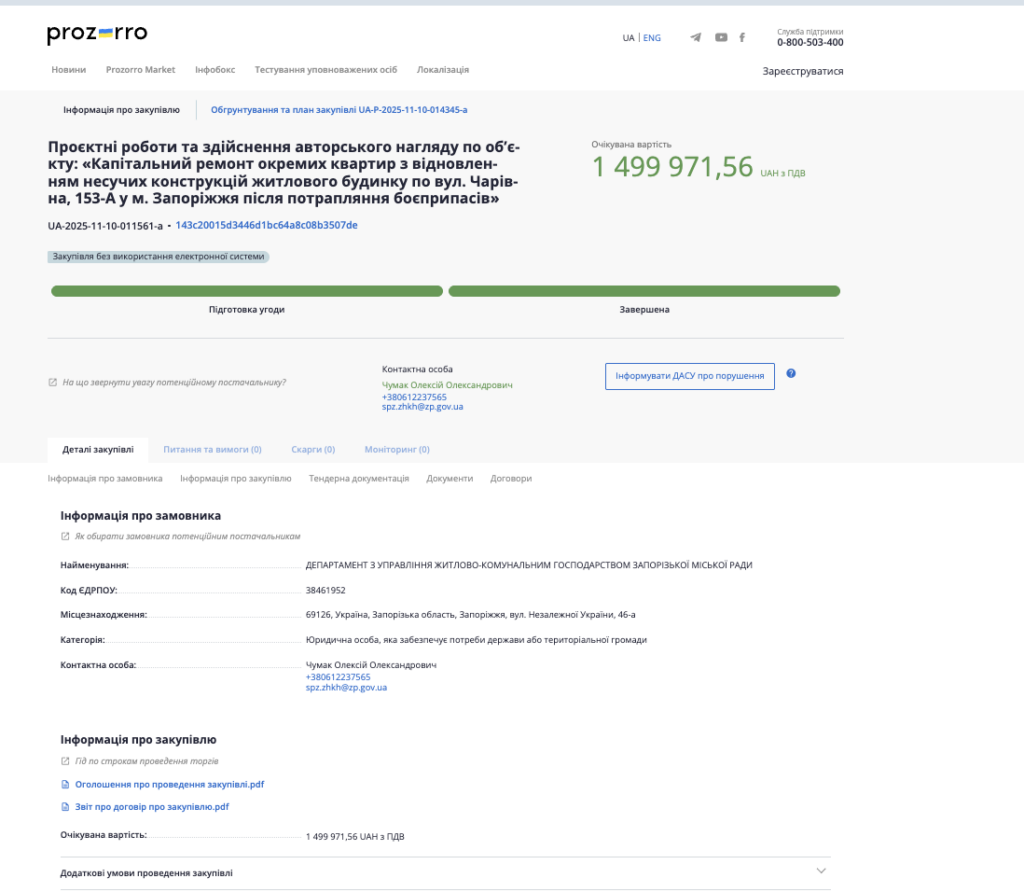Open the Питання та вимоги tab

212,450
